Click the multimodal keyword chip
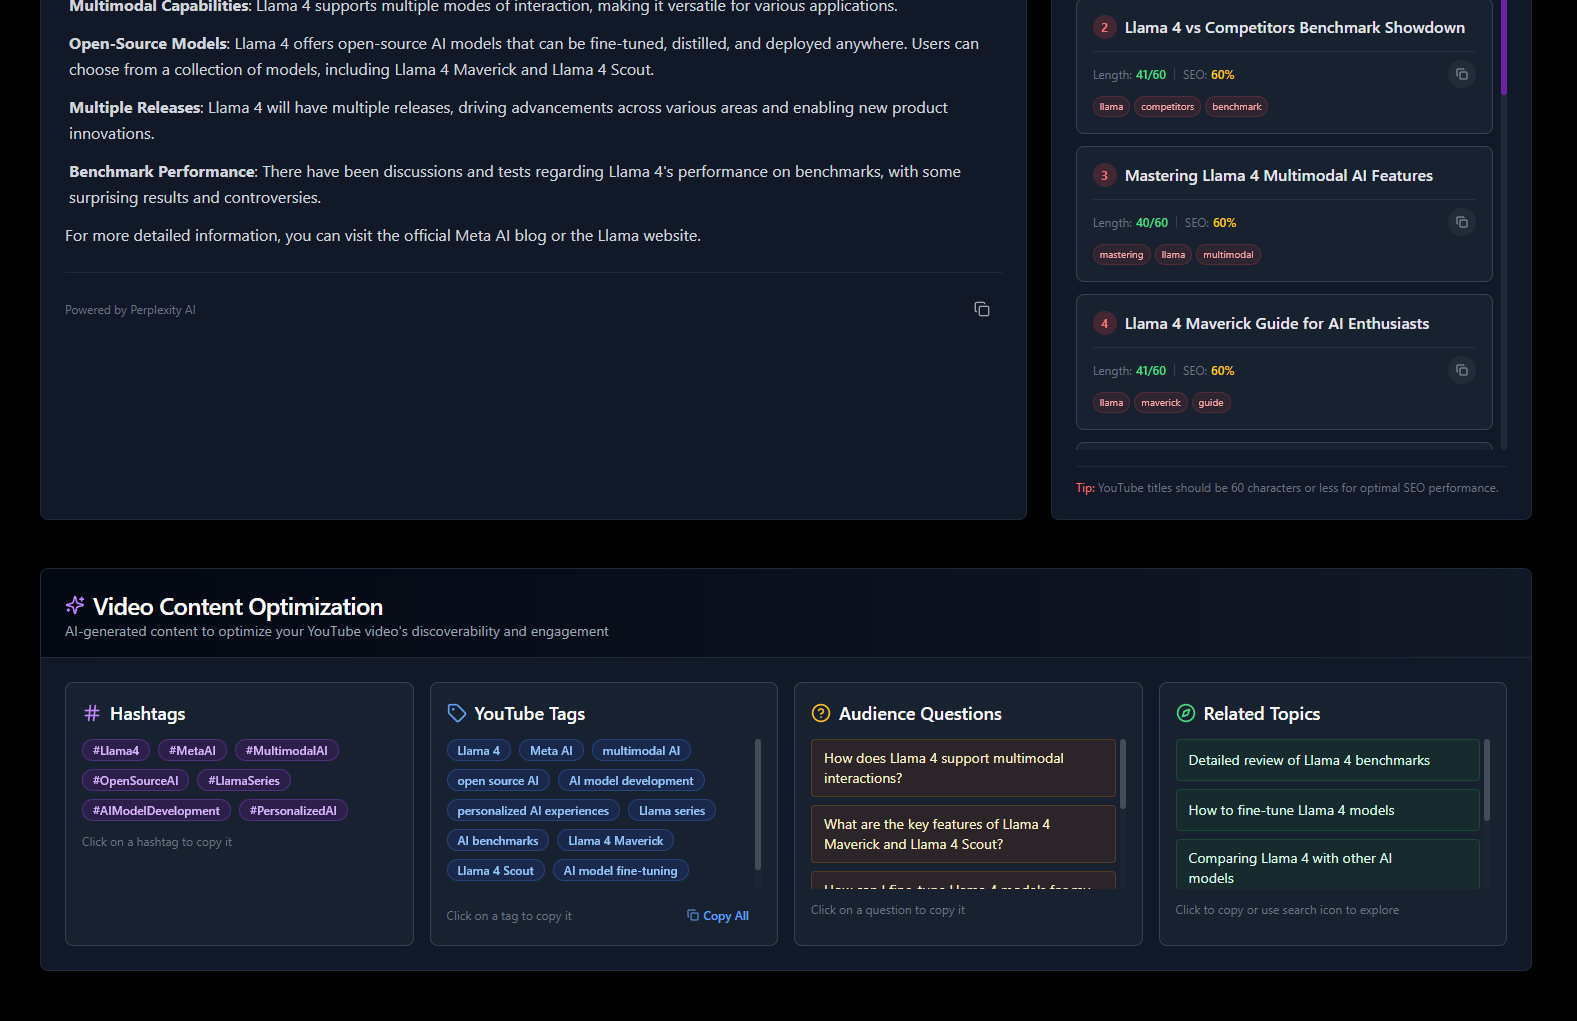 1228,255
